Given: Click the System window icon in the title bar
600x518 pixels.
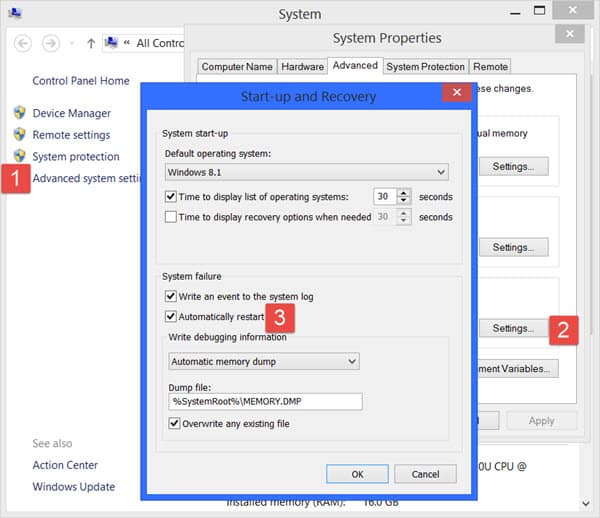Looking at the screenshot, I should [15, 13].
